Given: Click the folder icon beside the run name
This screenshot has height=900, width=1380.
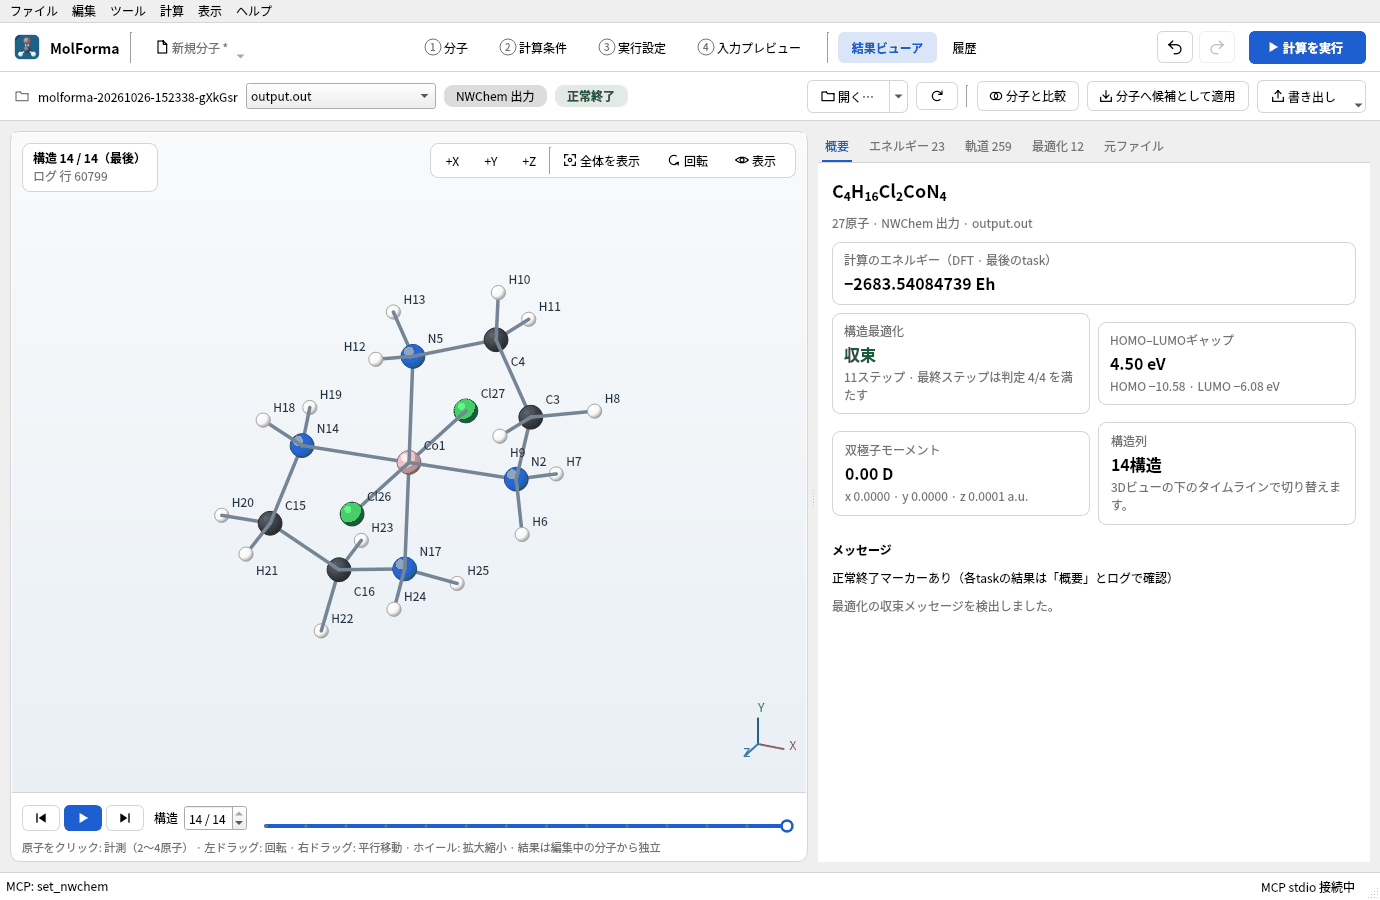Looking at the screenshot, I should pyautogui.click(x=22, y=97).
